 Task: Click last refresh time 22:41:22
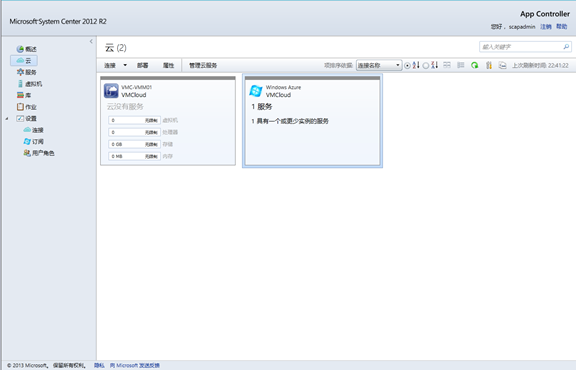[x=540, y=65]
